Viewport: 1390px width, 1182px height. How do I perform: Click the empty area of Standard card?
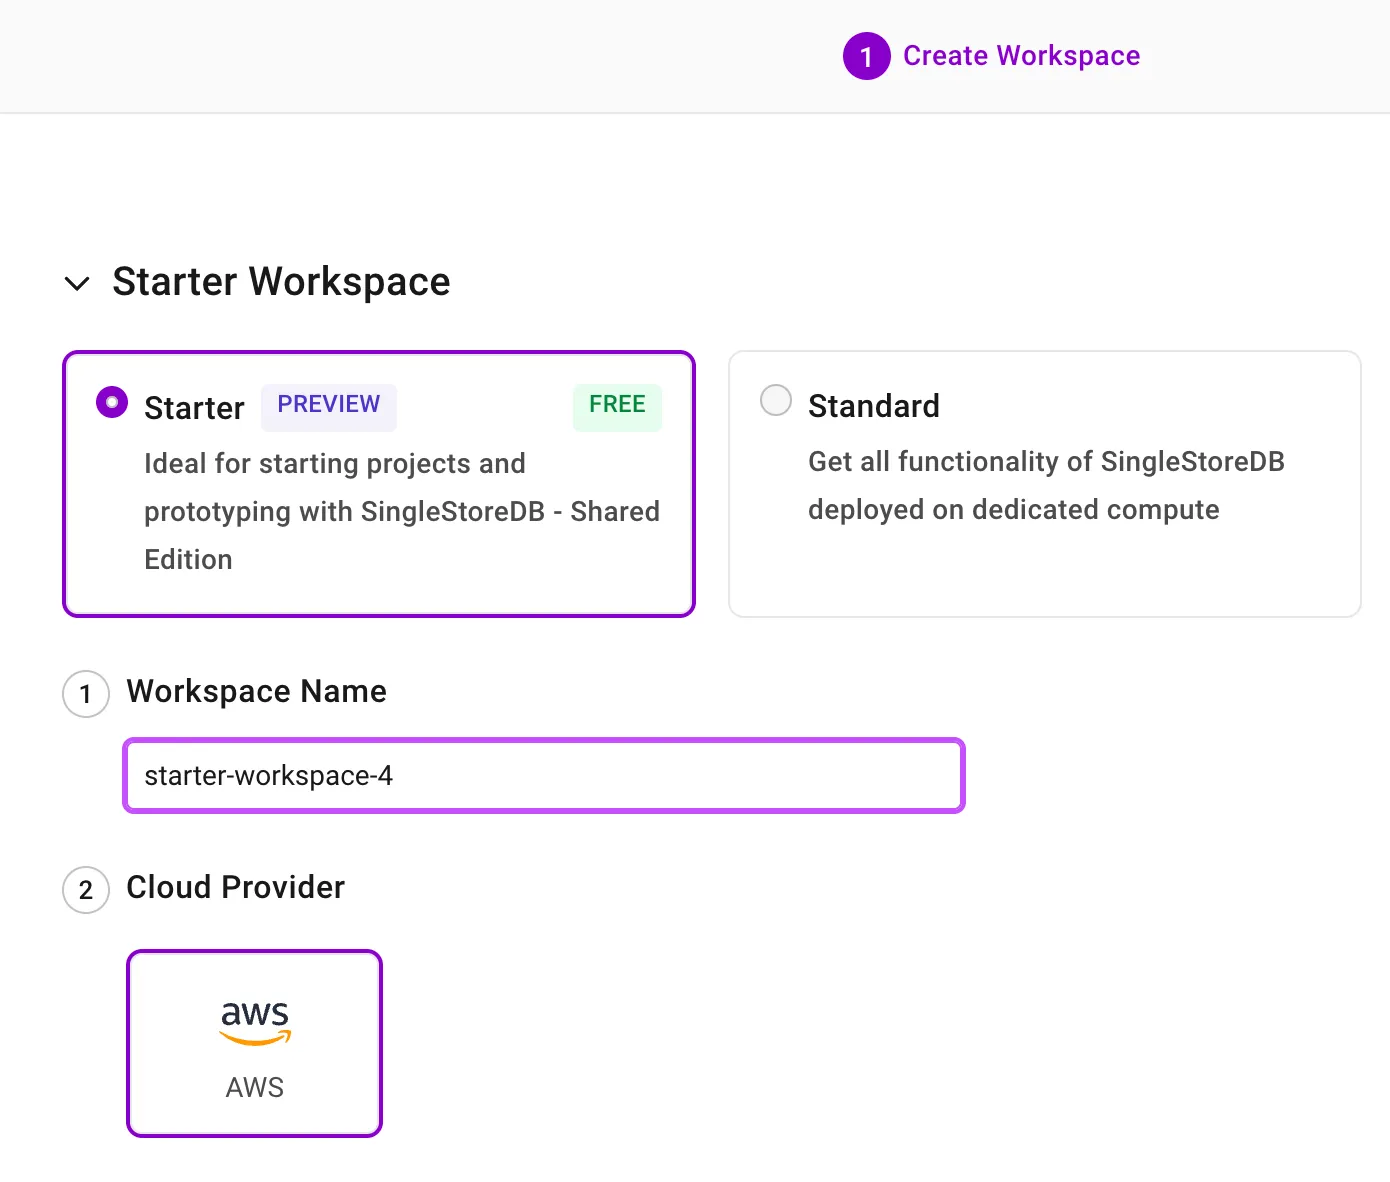point(1045,575)
